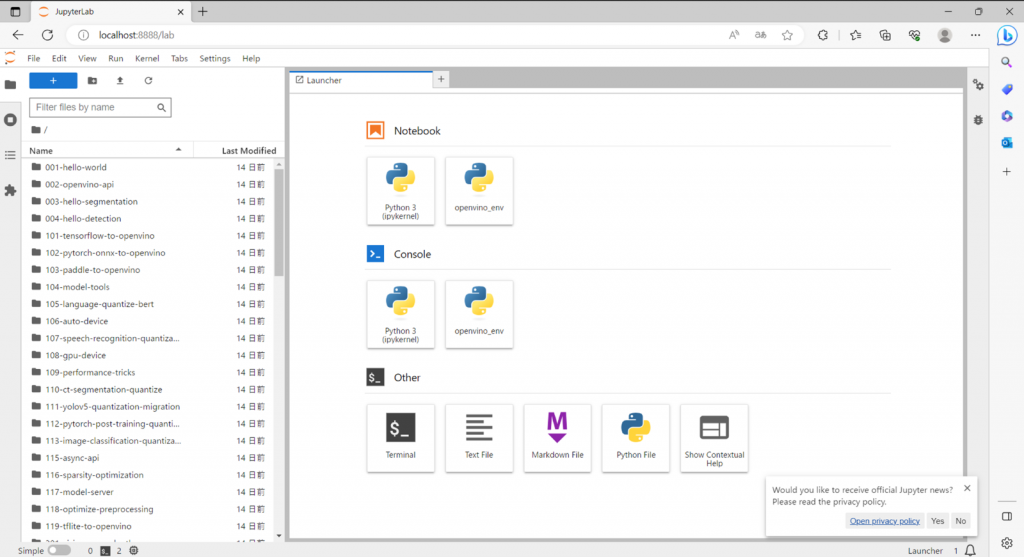Viewport: 1024px width, 557px height.
Task: Select 102-pytorch-onnx-to-openvino folder
Action: pos(150,253)
